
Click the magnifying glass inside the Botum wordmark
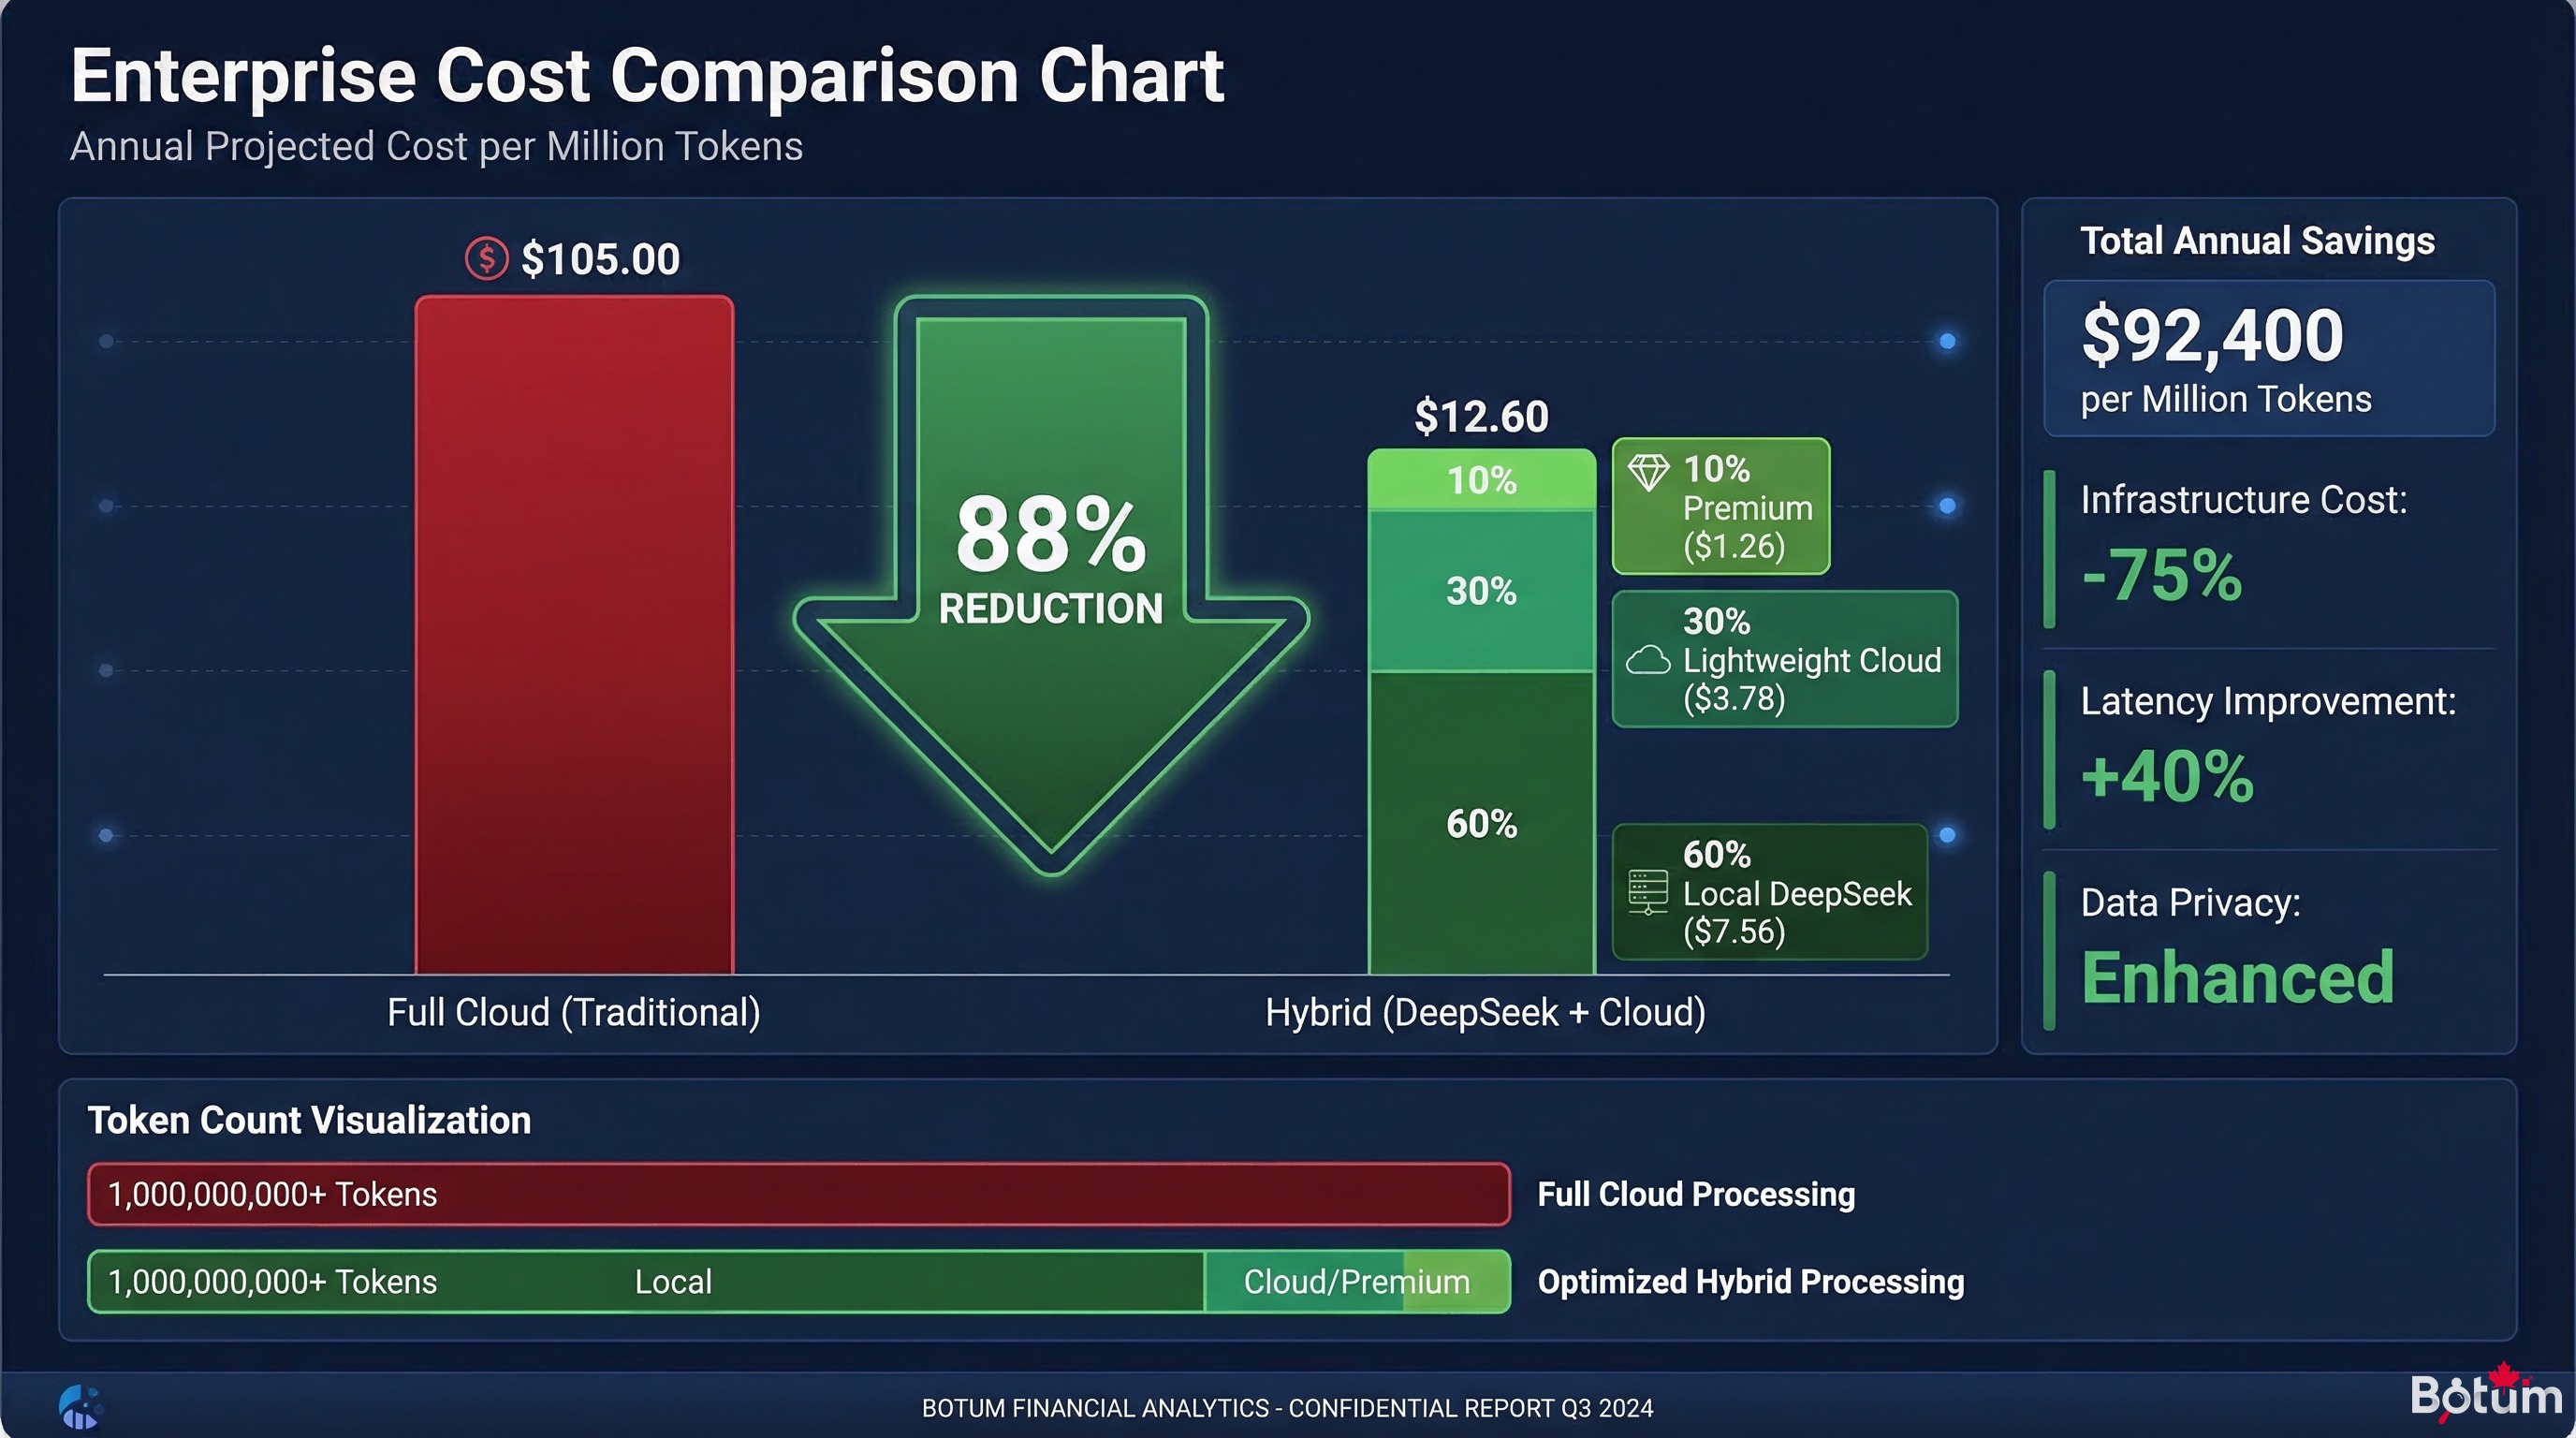coord(2457,1399)
